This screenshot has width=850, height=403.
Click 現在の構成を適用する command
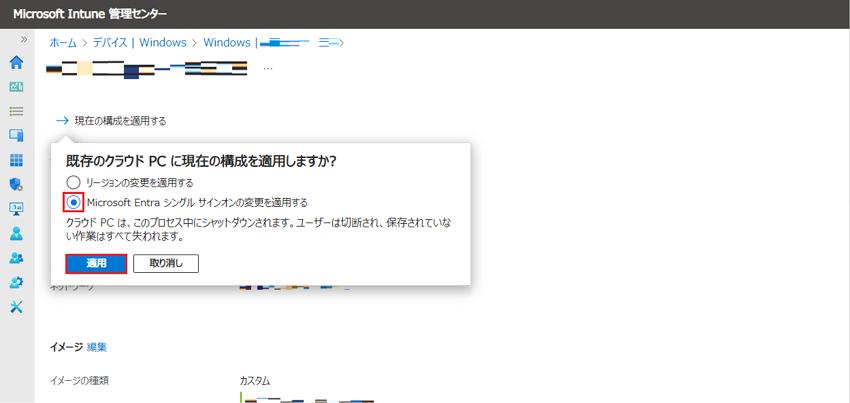(111, 120)
